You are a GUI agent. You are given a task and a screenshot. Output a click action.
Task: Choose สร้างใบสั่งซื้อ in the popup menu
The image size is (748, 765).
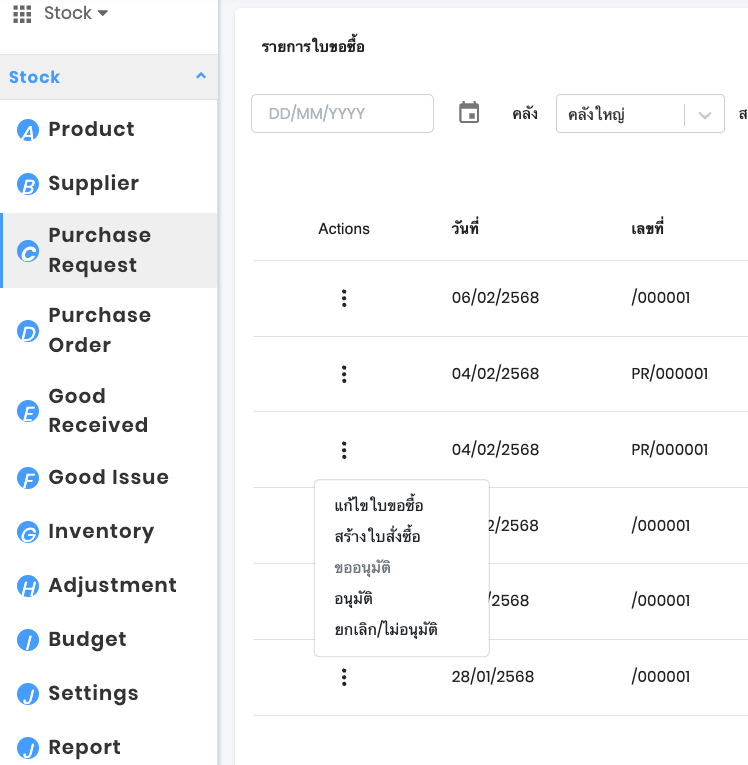[x=378, y=537]
